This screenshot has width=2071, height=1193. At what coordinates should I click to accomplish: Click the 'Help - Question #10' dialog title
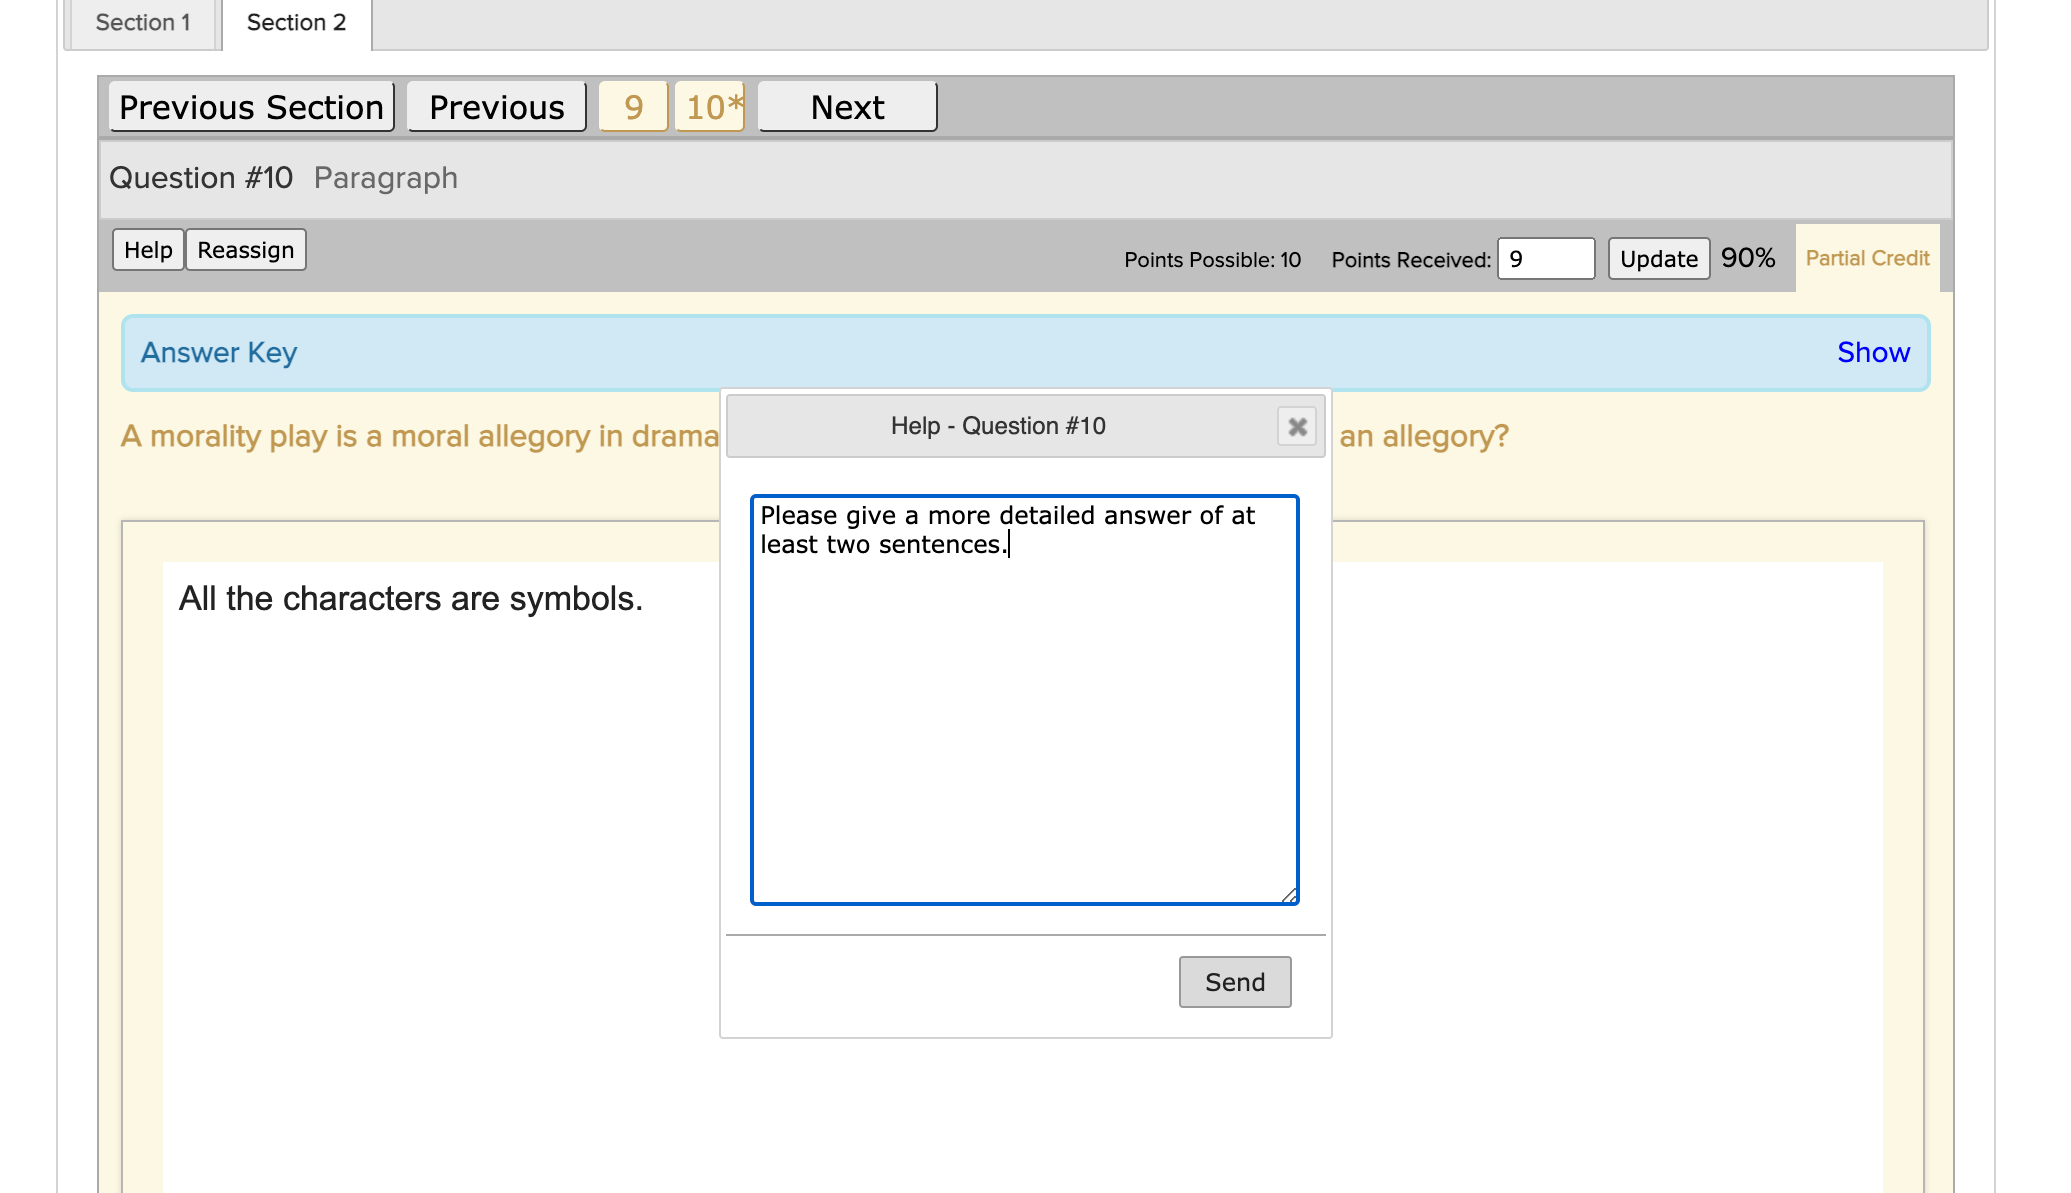click(x=998, y=426)
